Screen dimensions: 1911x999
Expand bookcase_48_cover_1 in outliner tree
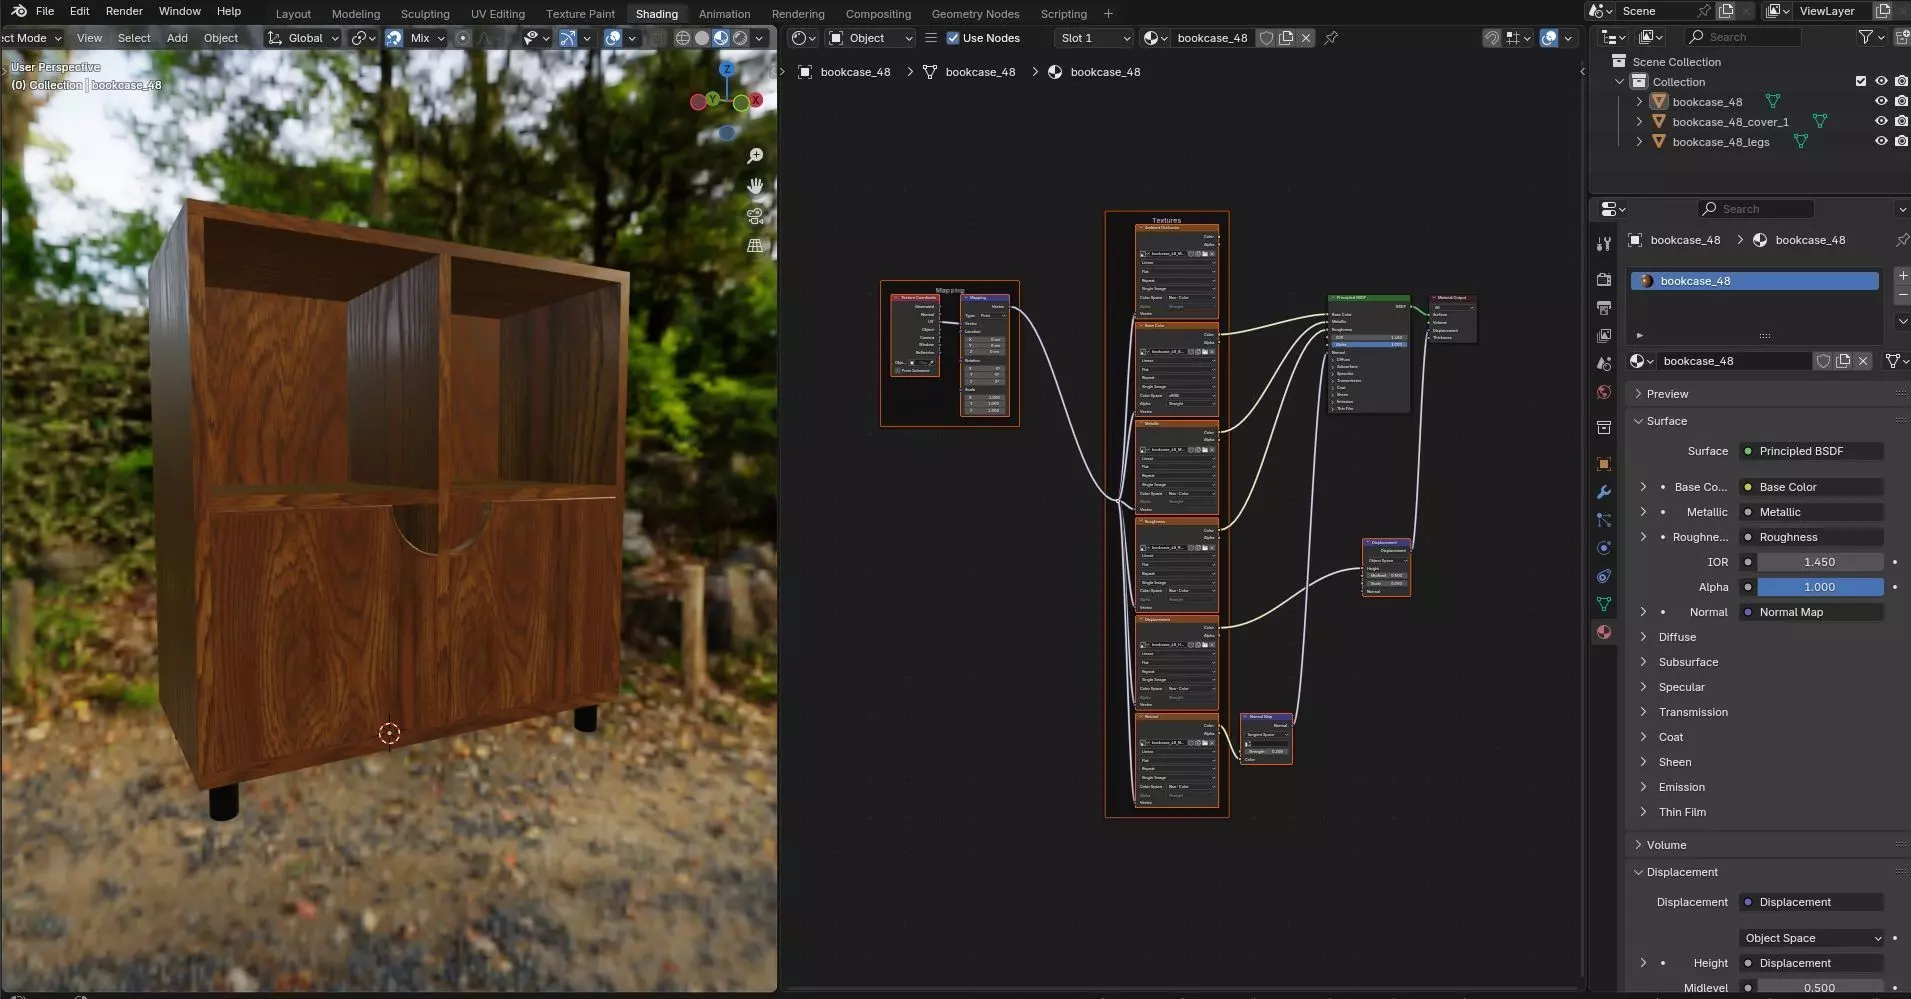coord(1639,122)
